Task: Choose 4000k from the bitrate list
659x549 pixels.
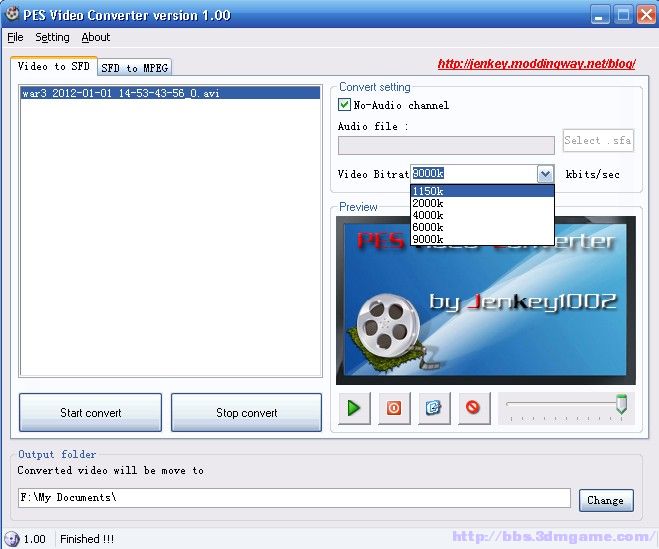Action: coord(482,215)
